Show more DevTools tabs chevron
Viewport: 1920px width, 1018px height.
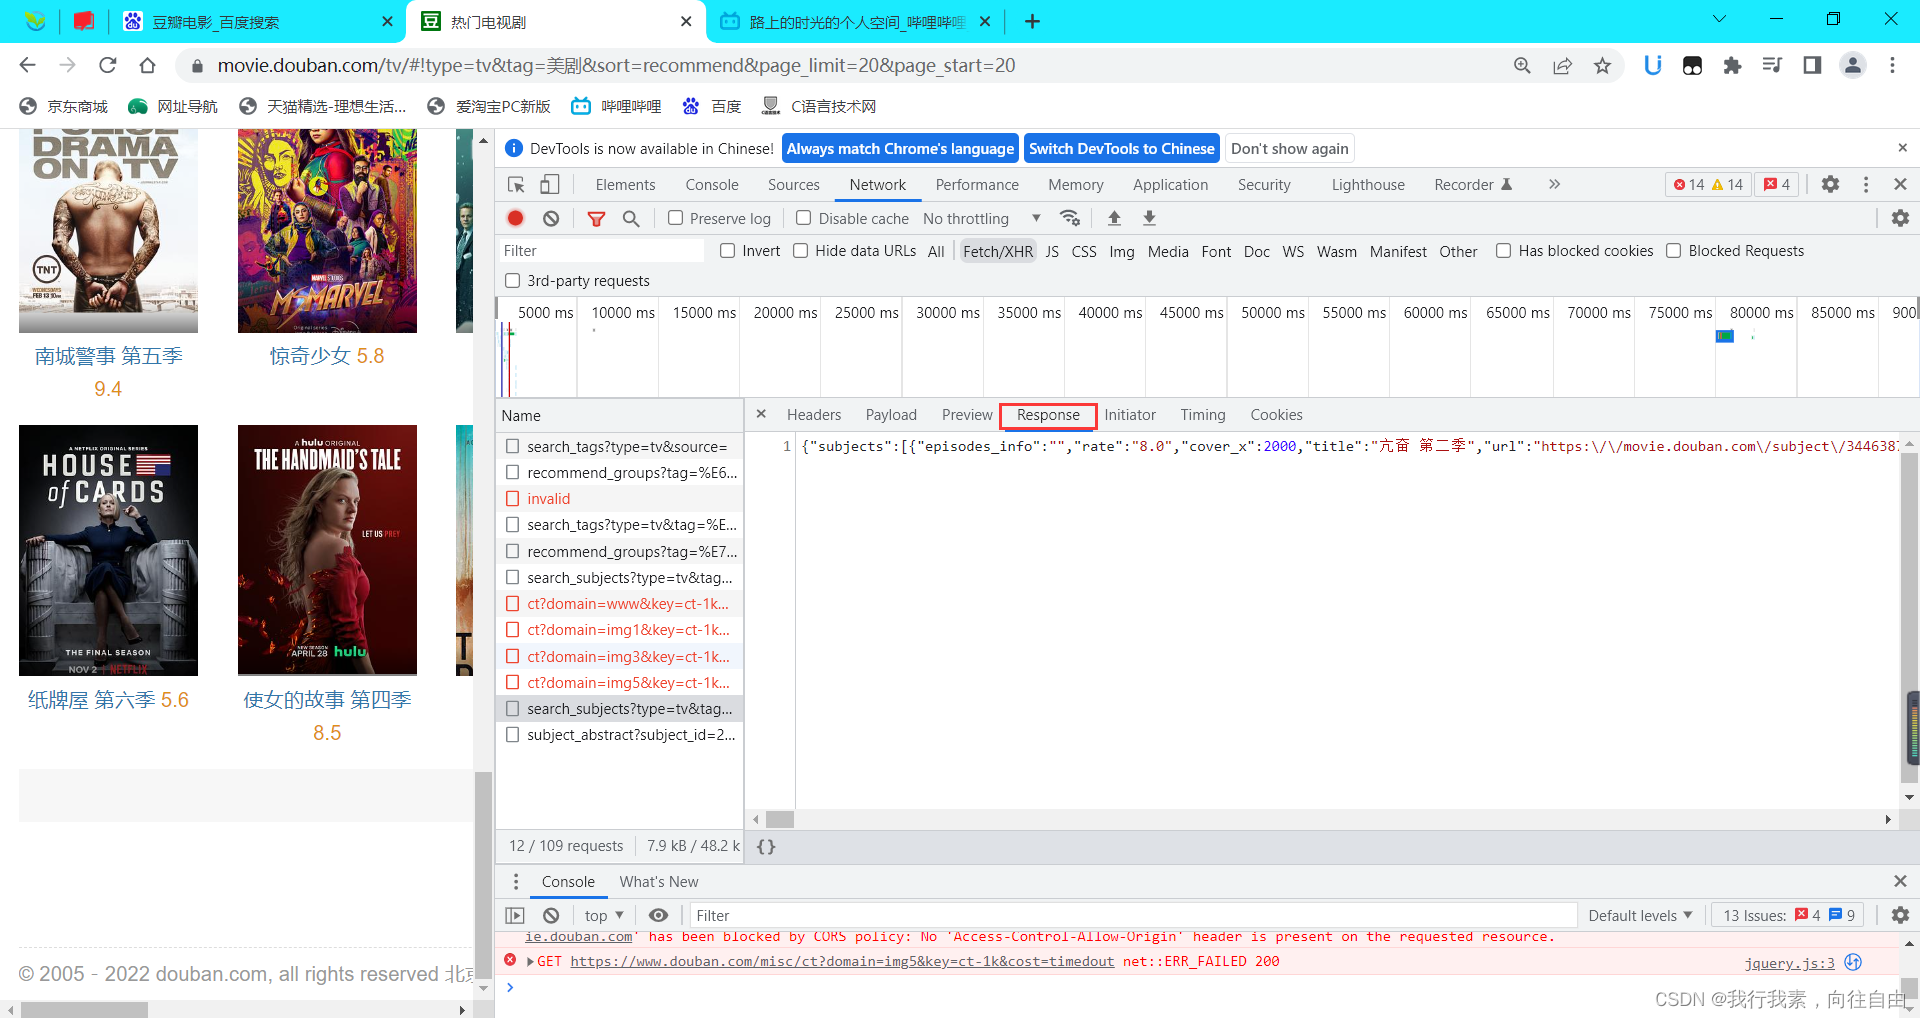(x=1554, y=184)
